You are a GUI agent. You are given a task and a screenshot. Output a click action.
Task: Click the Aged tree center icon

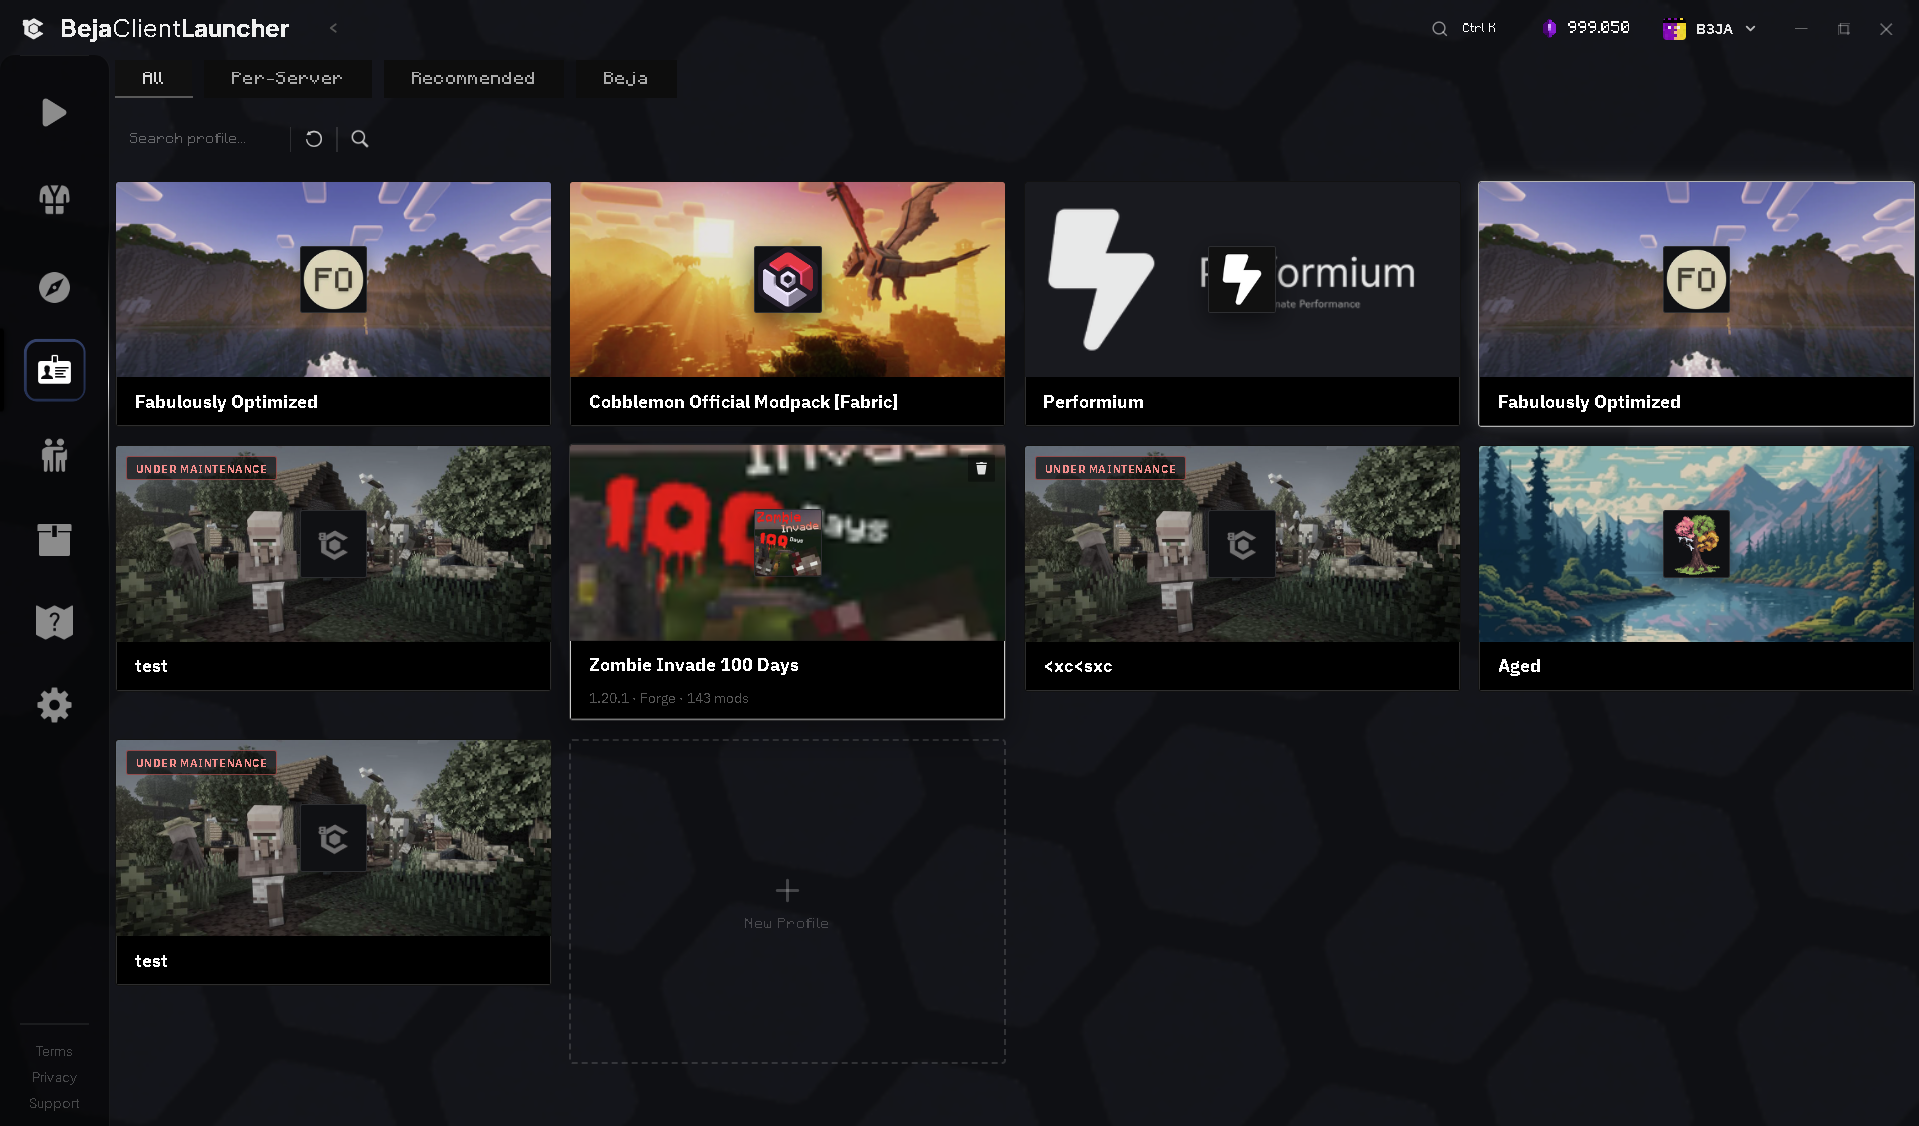click(1696, 543)
